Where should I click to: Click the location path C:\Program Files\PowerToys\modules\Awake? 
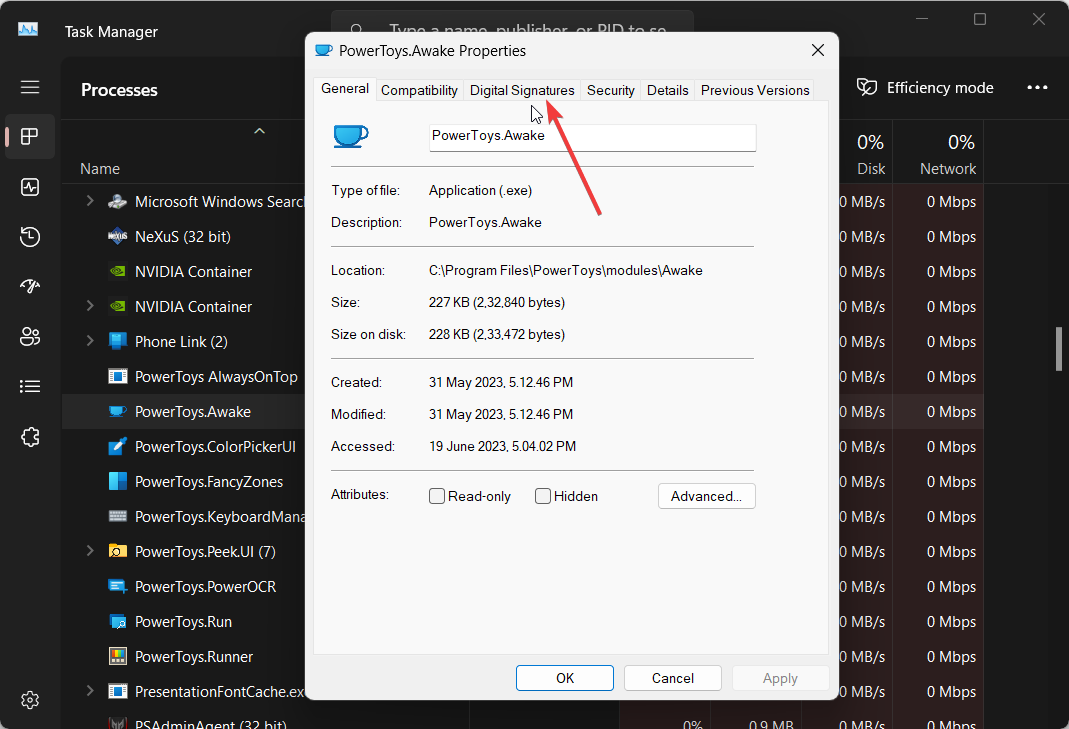coord(565,270)
